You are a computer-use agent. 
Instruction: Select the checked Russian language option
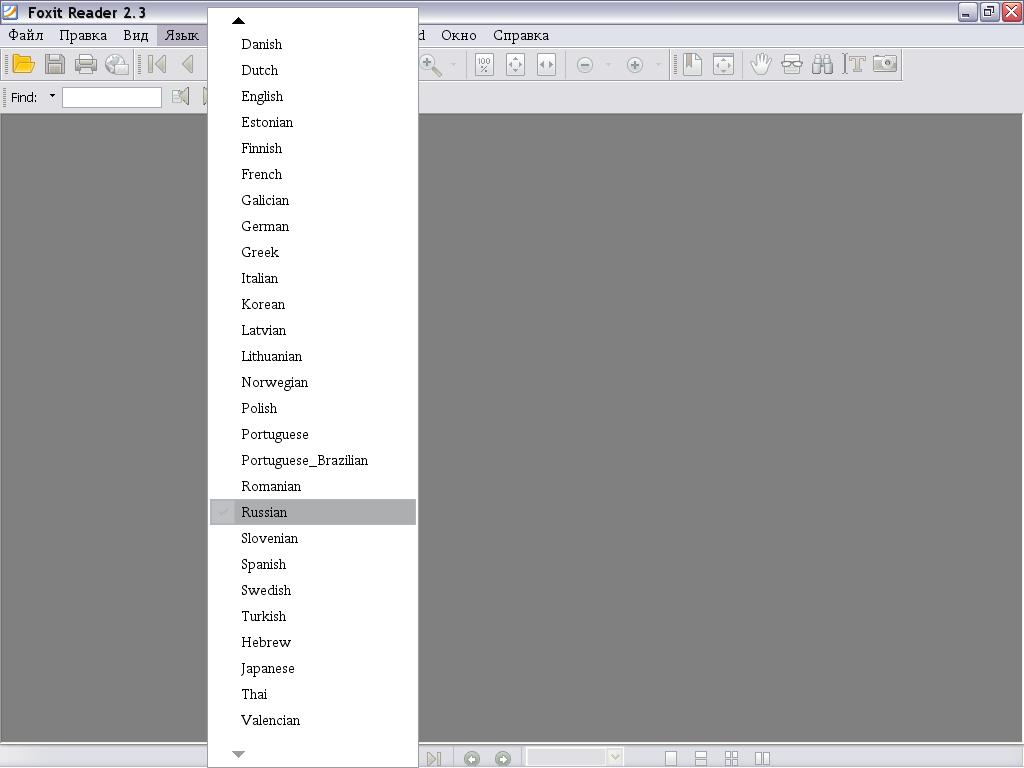pos(264,512)
